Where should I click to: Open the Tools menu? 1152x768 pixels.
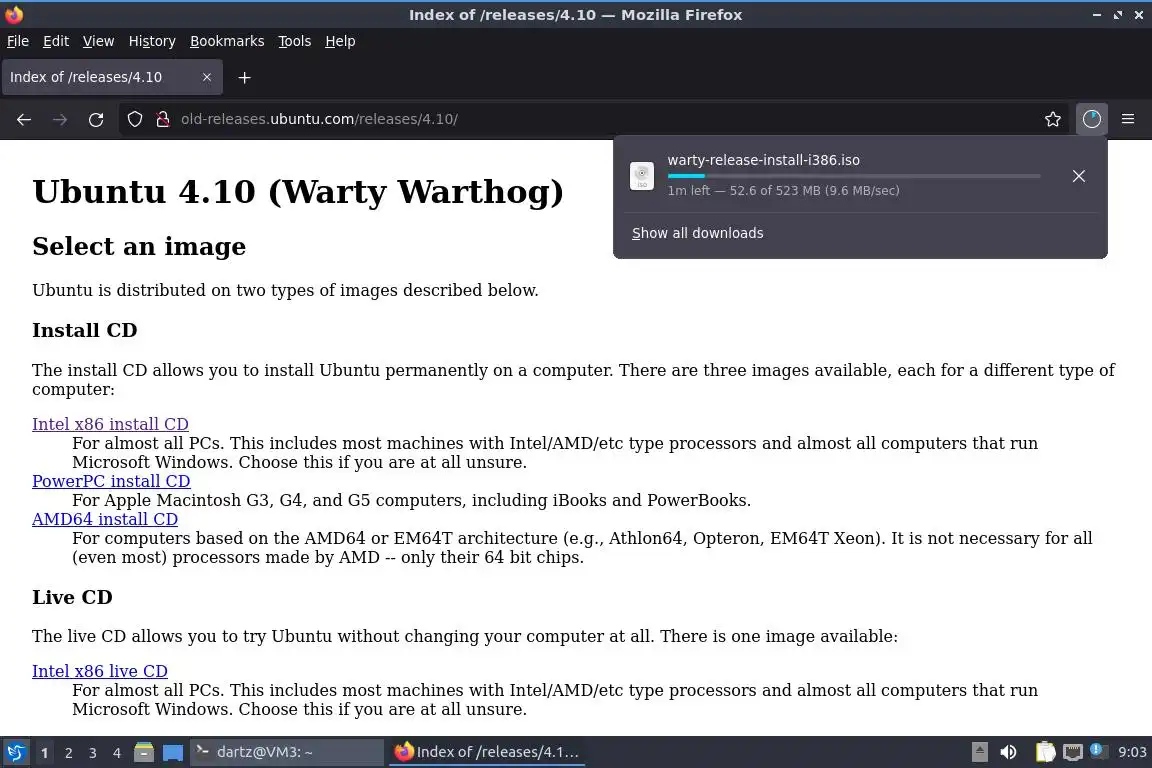294,41
